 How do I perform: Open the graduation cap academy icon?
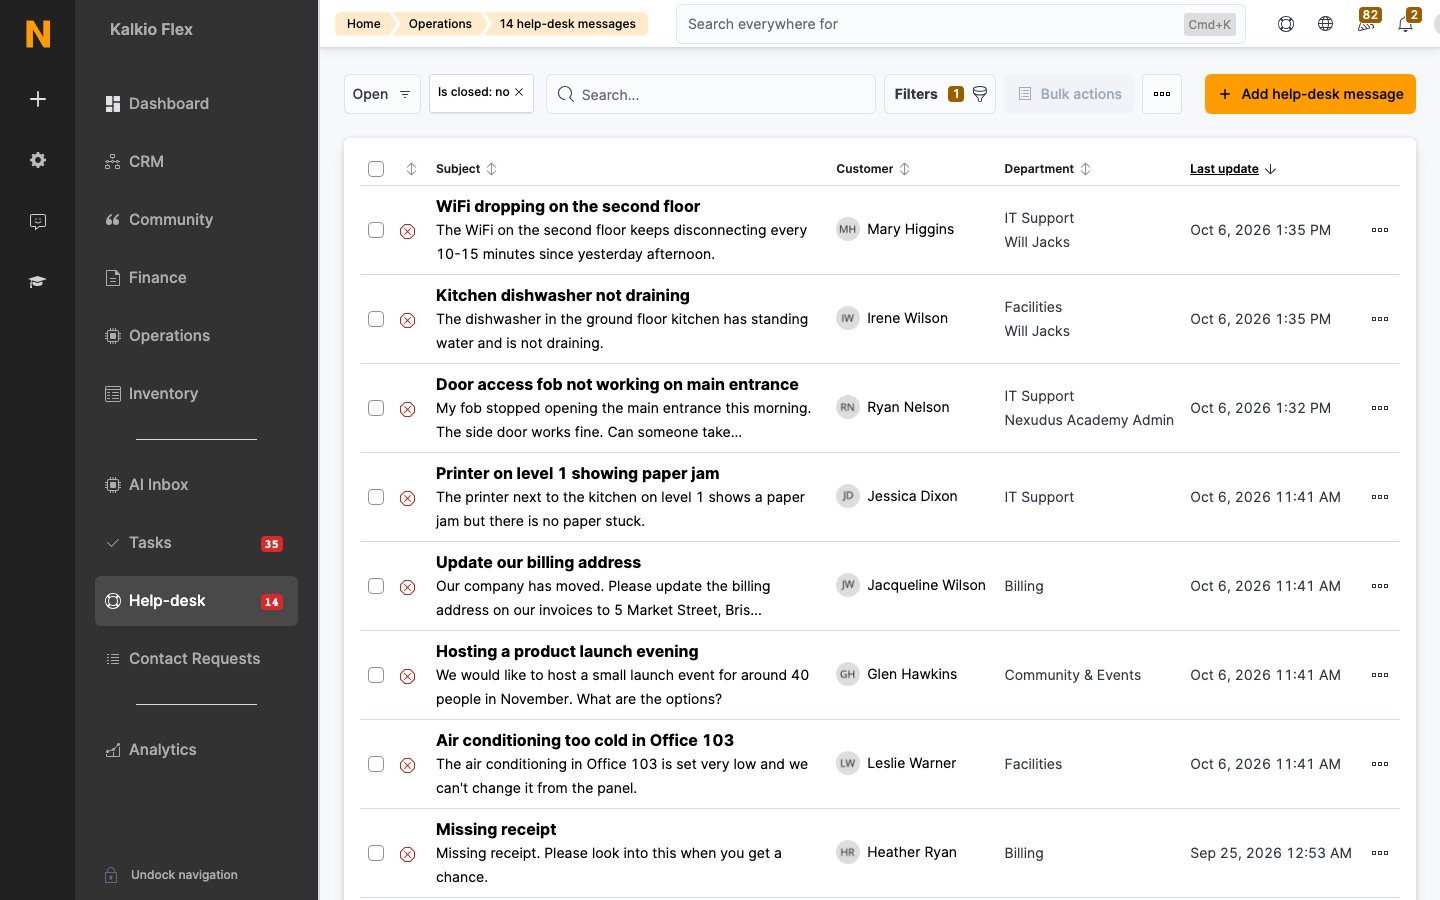click(x=38, y=282)
